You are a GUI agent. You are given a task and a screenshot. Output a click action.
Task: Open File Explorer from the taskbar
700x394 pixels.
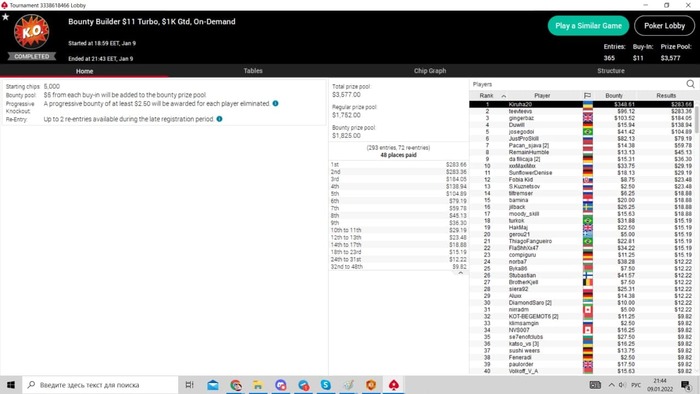coord(258,385)
